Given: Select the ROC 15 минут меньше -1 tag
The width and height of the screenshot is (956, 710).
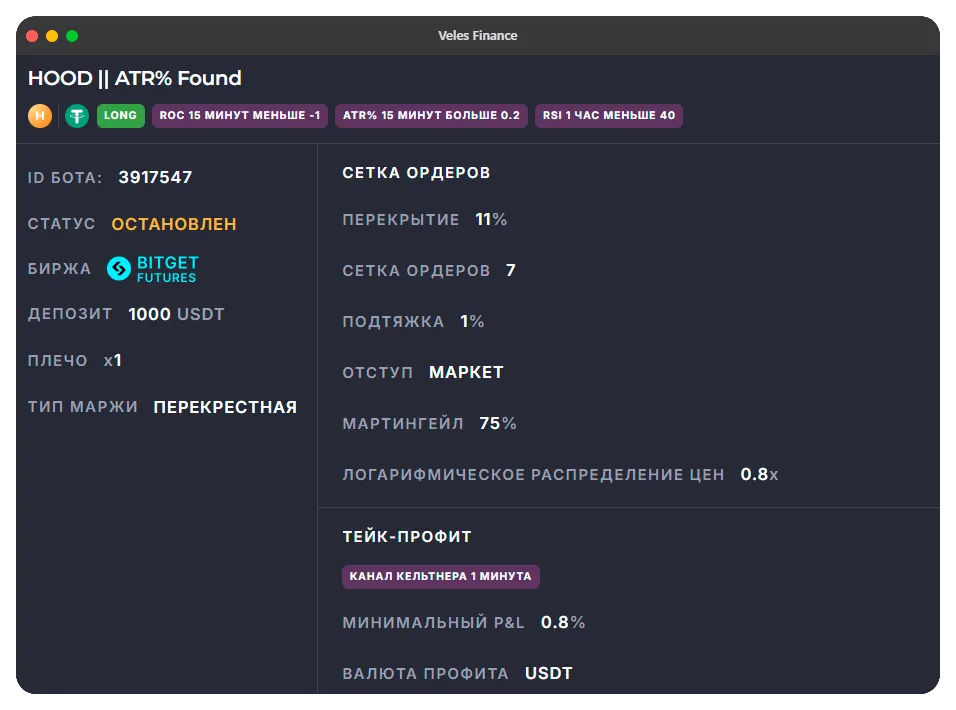Looking at the screenshot, I should (239, 116).
